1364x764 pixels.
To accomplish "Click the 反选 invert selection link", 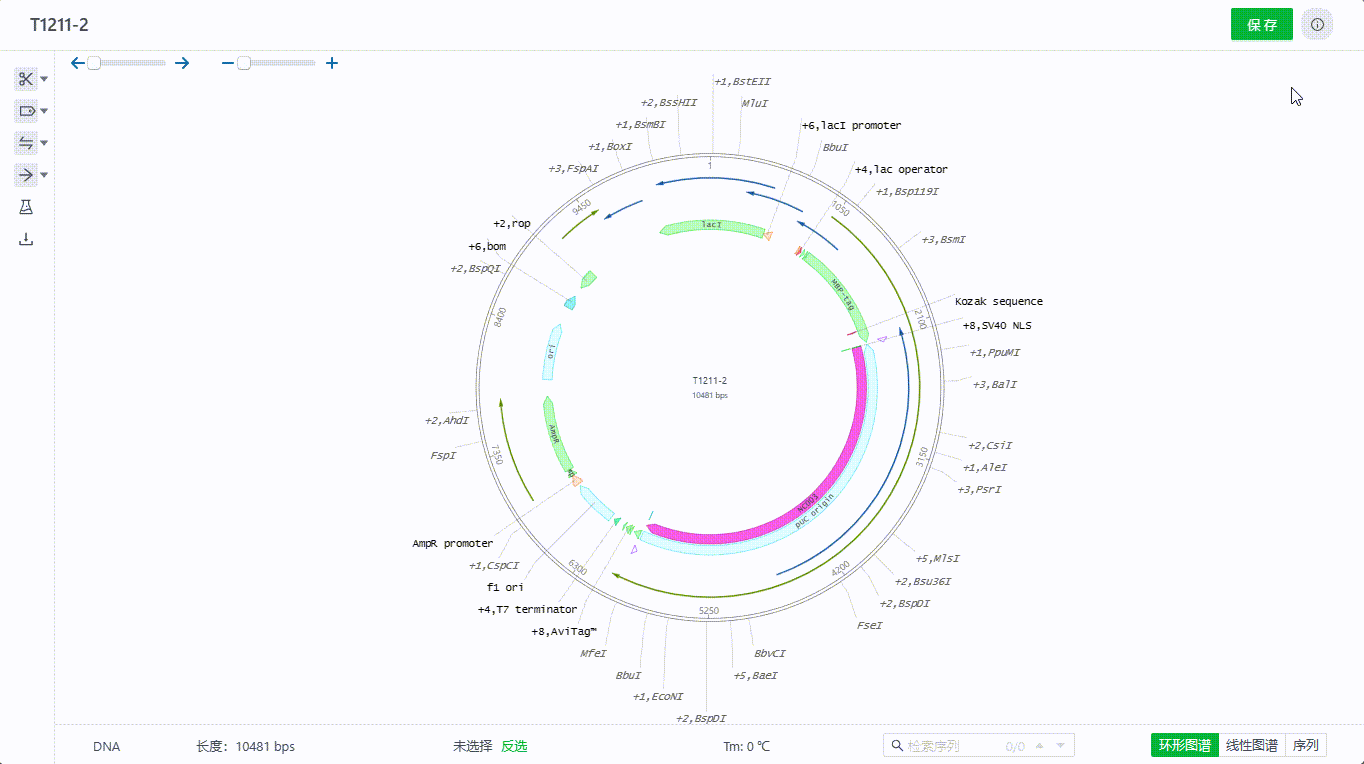I will [514, 746].
